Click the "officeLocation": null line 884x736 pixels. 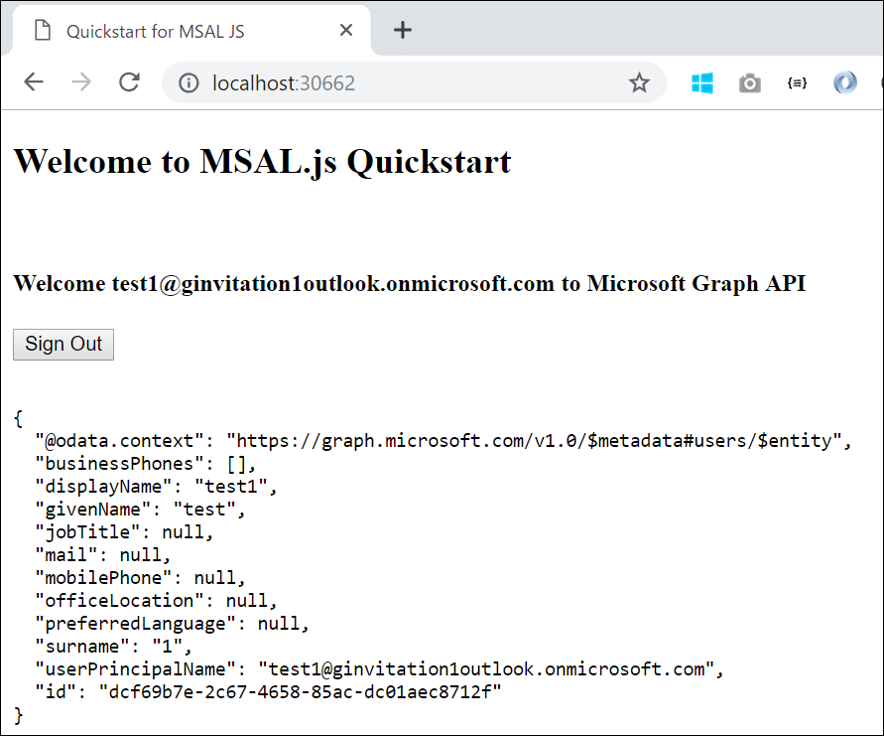156,601
